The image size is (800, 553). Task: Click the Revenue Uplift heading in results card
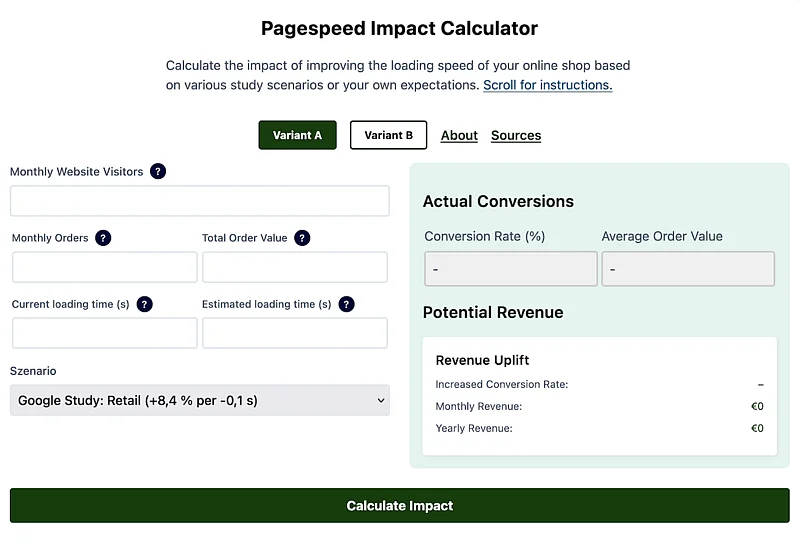[483, 360]
